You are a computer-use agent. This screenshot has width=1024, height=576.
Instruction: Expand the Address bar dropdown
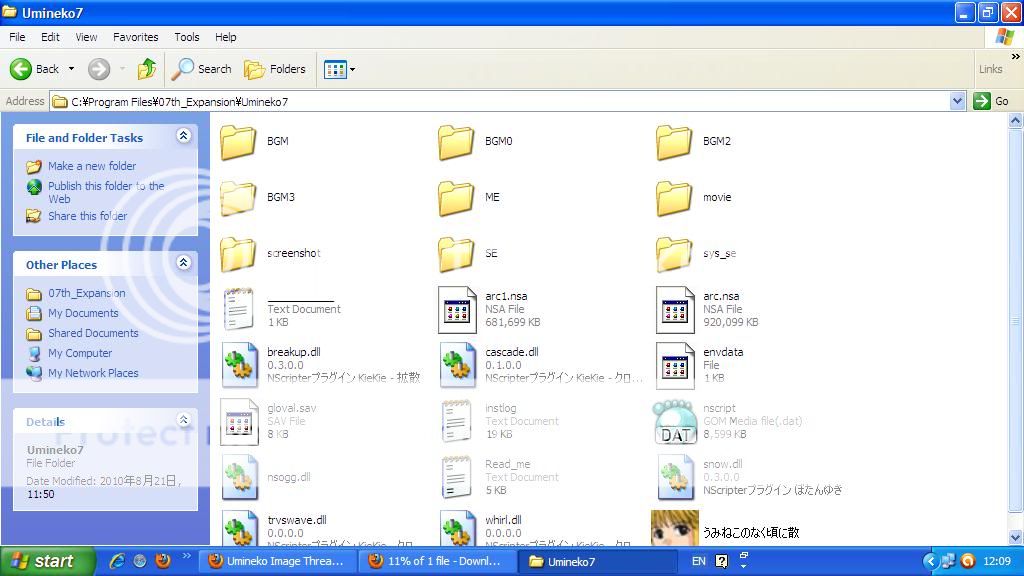[957, 101]
